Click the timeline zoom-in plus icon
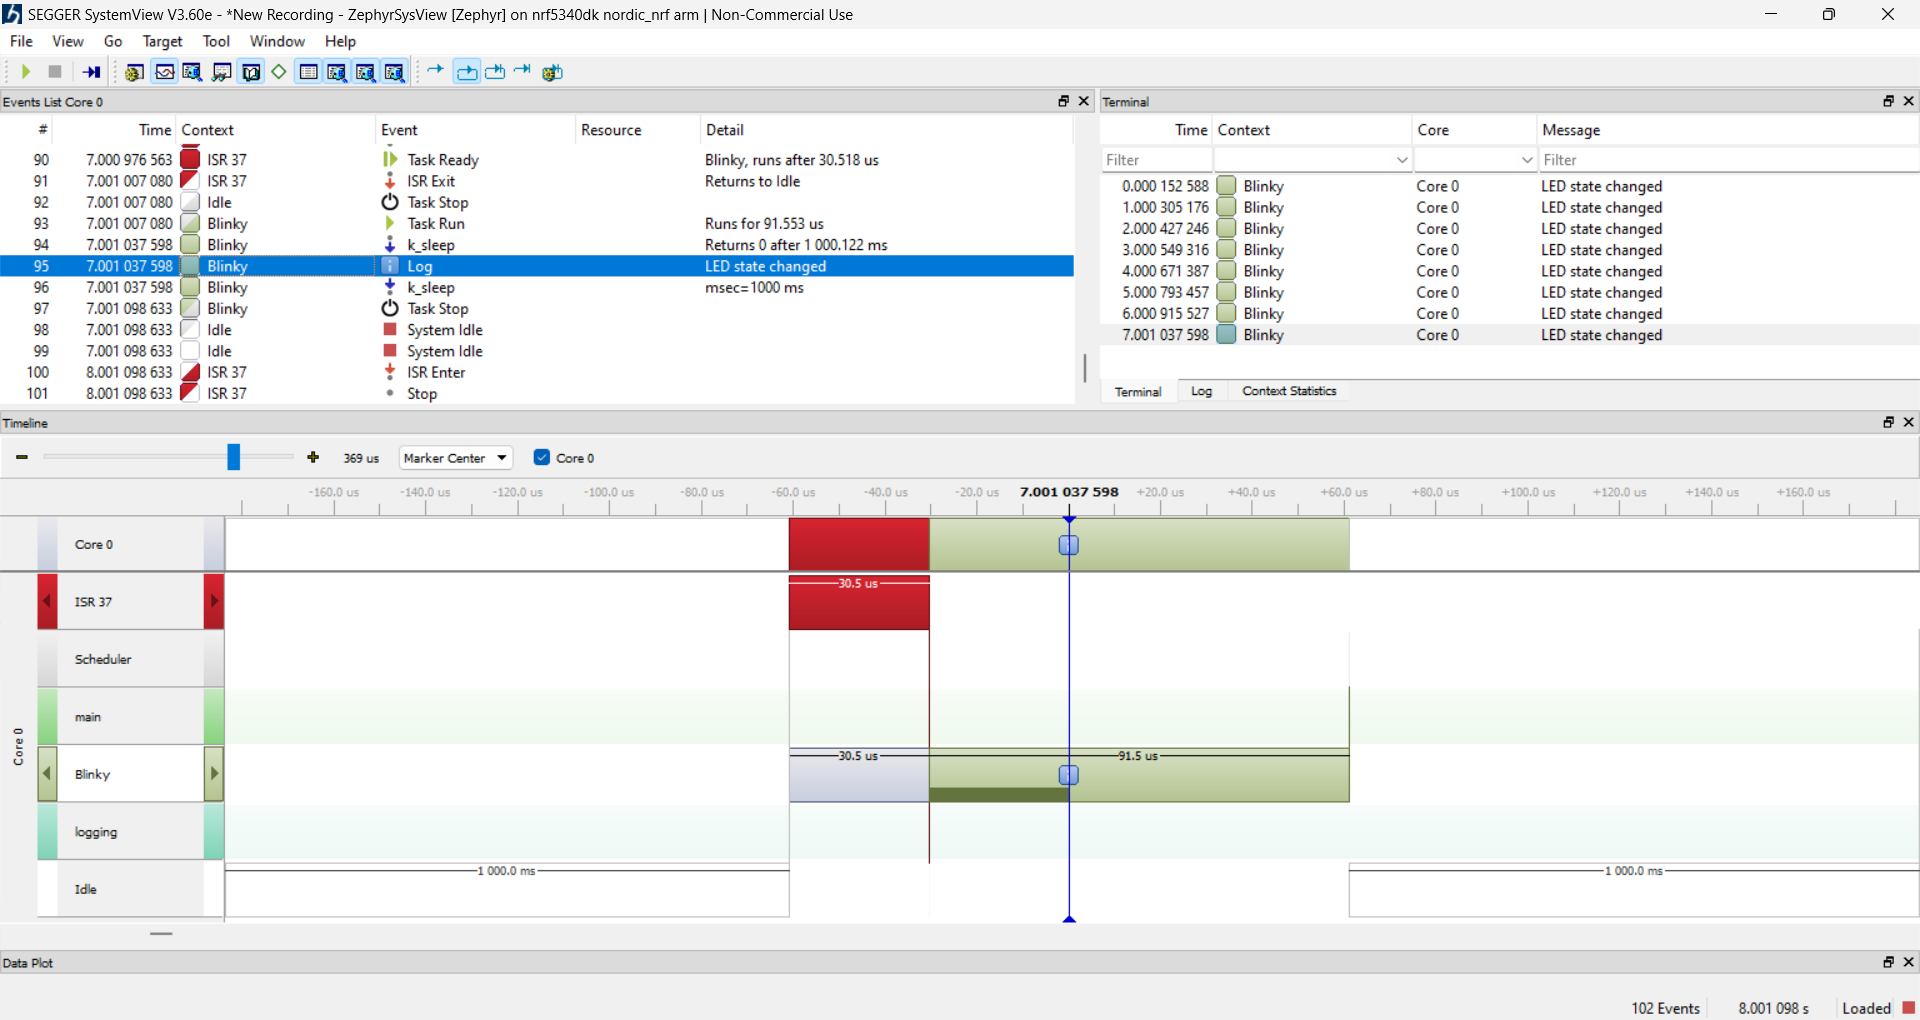The image size is (1920, 1020). click(x=313, y=458)
